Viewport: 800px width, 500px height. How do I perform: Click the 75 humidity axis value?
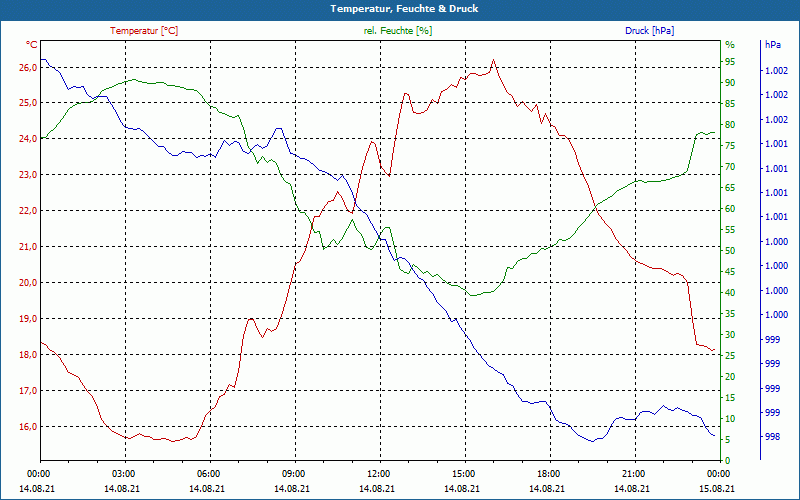point(730,146)
